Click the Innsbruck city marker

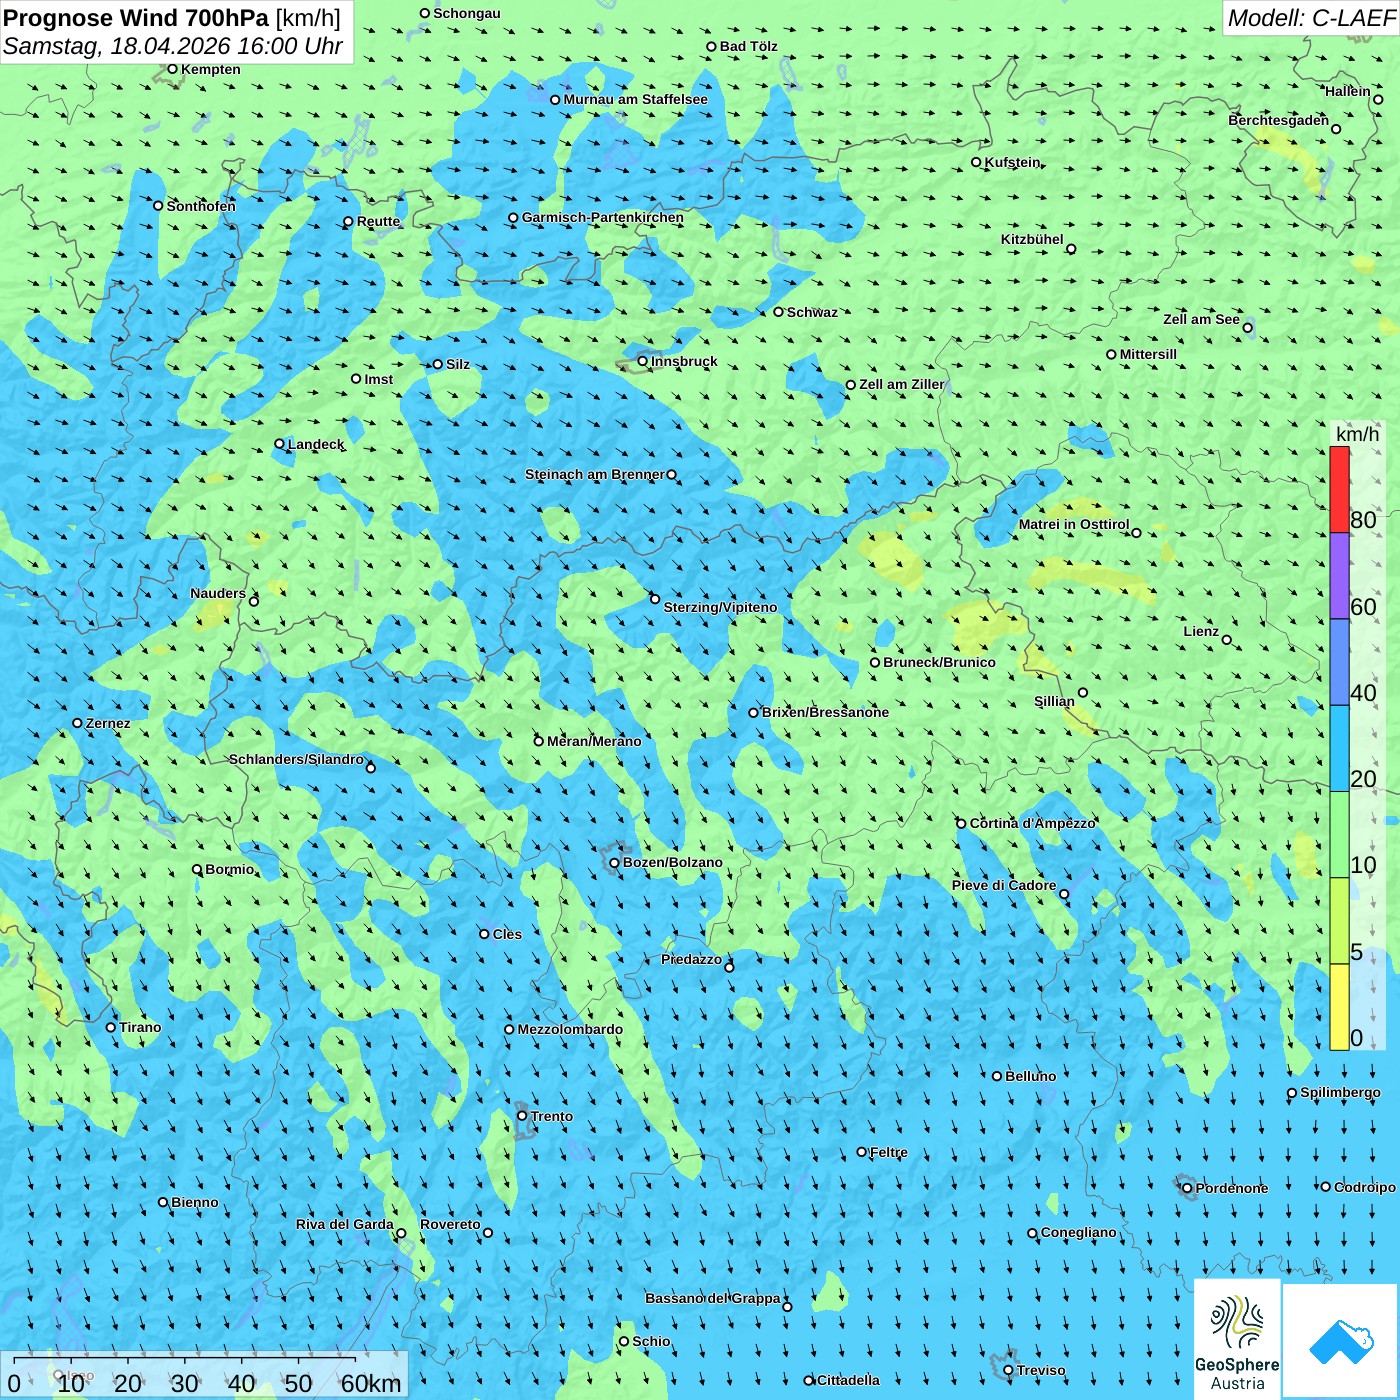tap(643, 361)
